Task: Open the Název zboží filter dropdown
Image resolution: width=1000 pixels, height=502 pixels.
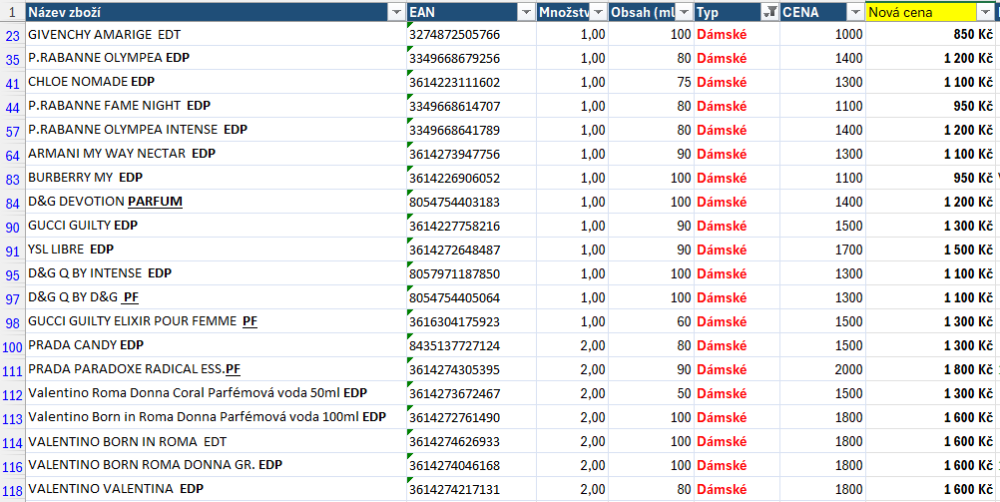Action: coord(397,12)
